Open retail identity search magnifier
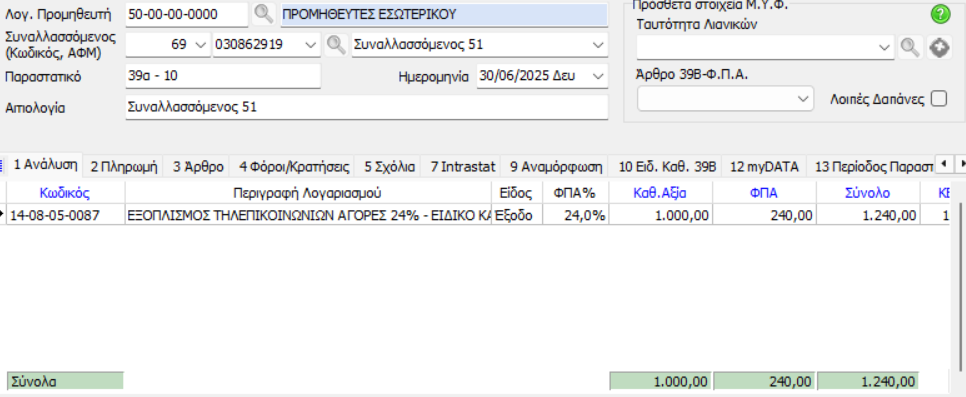The width and height of the screenshot is (966, 397). point(910,47)
